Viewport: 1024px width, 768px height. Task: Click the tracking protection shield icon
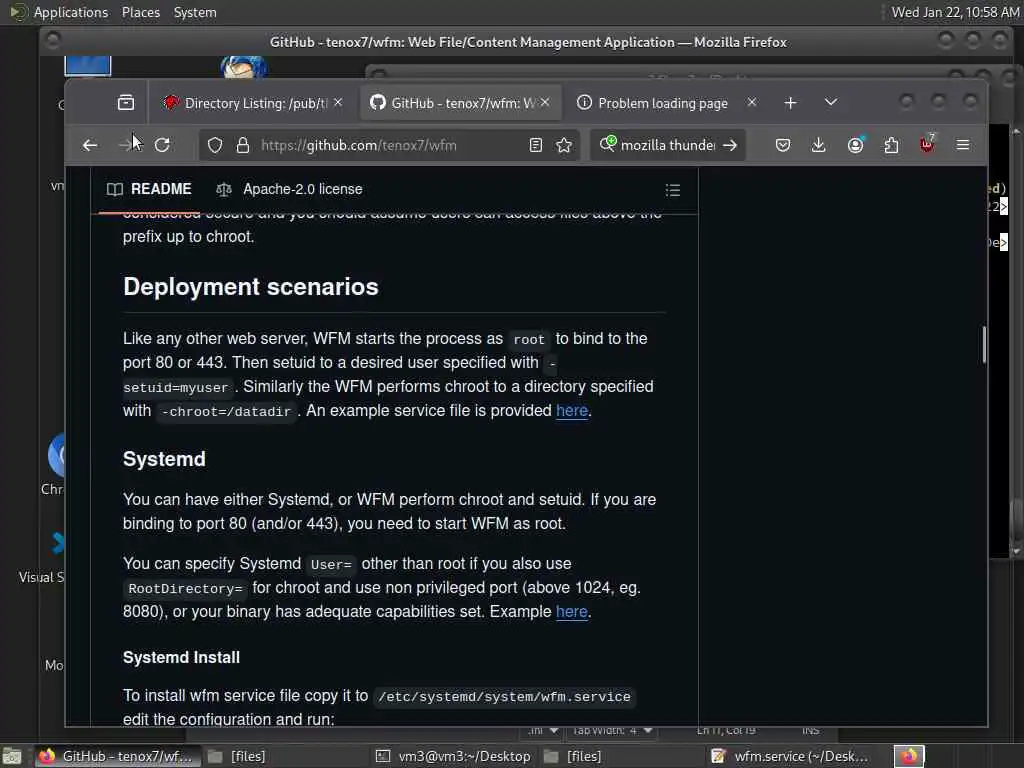coord(215,145)
